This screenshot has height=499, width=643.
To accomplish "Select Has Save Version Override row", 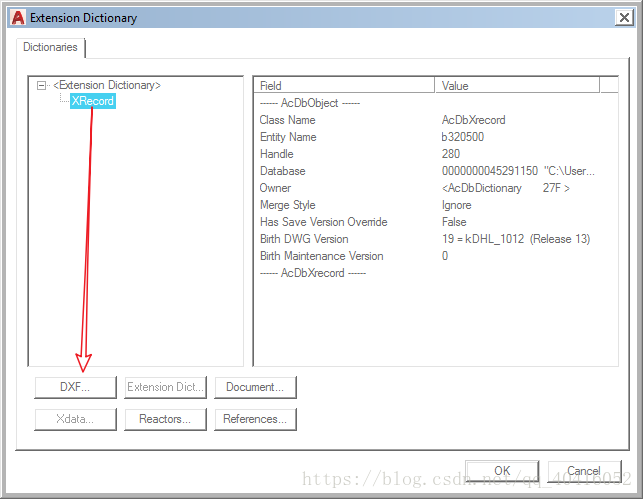I will click(436, 222).
